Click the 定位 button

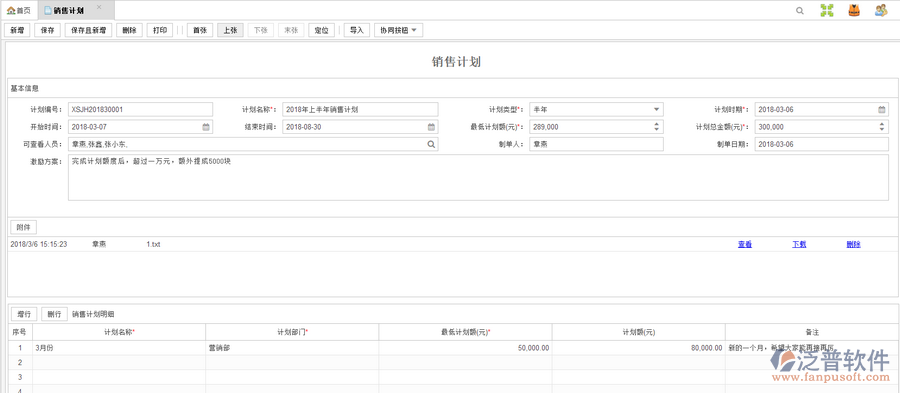321,30
